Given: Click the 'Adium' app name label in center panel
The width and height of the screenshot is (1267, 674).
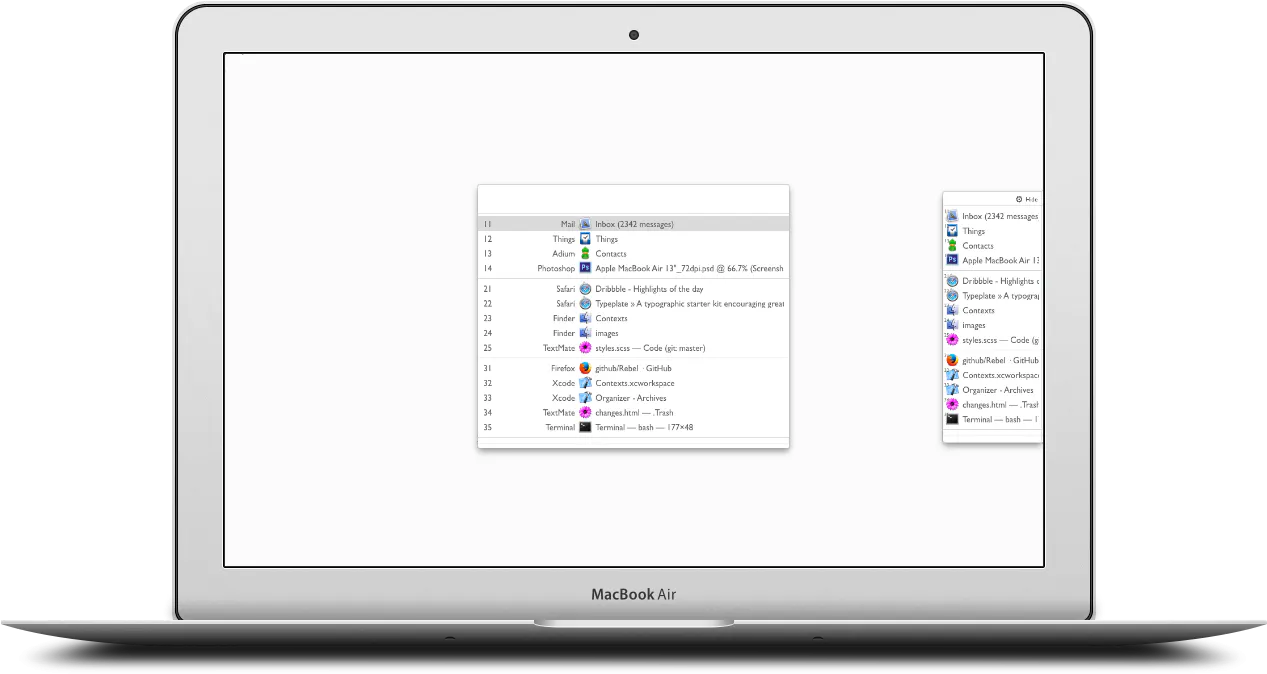Looking at the screenshot, I should tap(564, 254).
